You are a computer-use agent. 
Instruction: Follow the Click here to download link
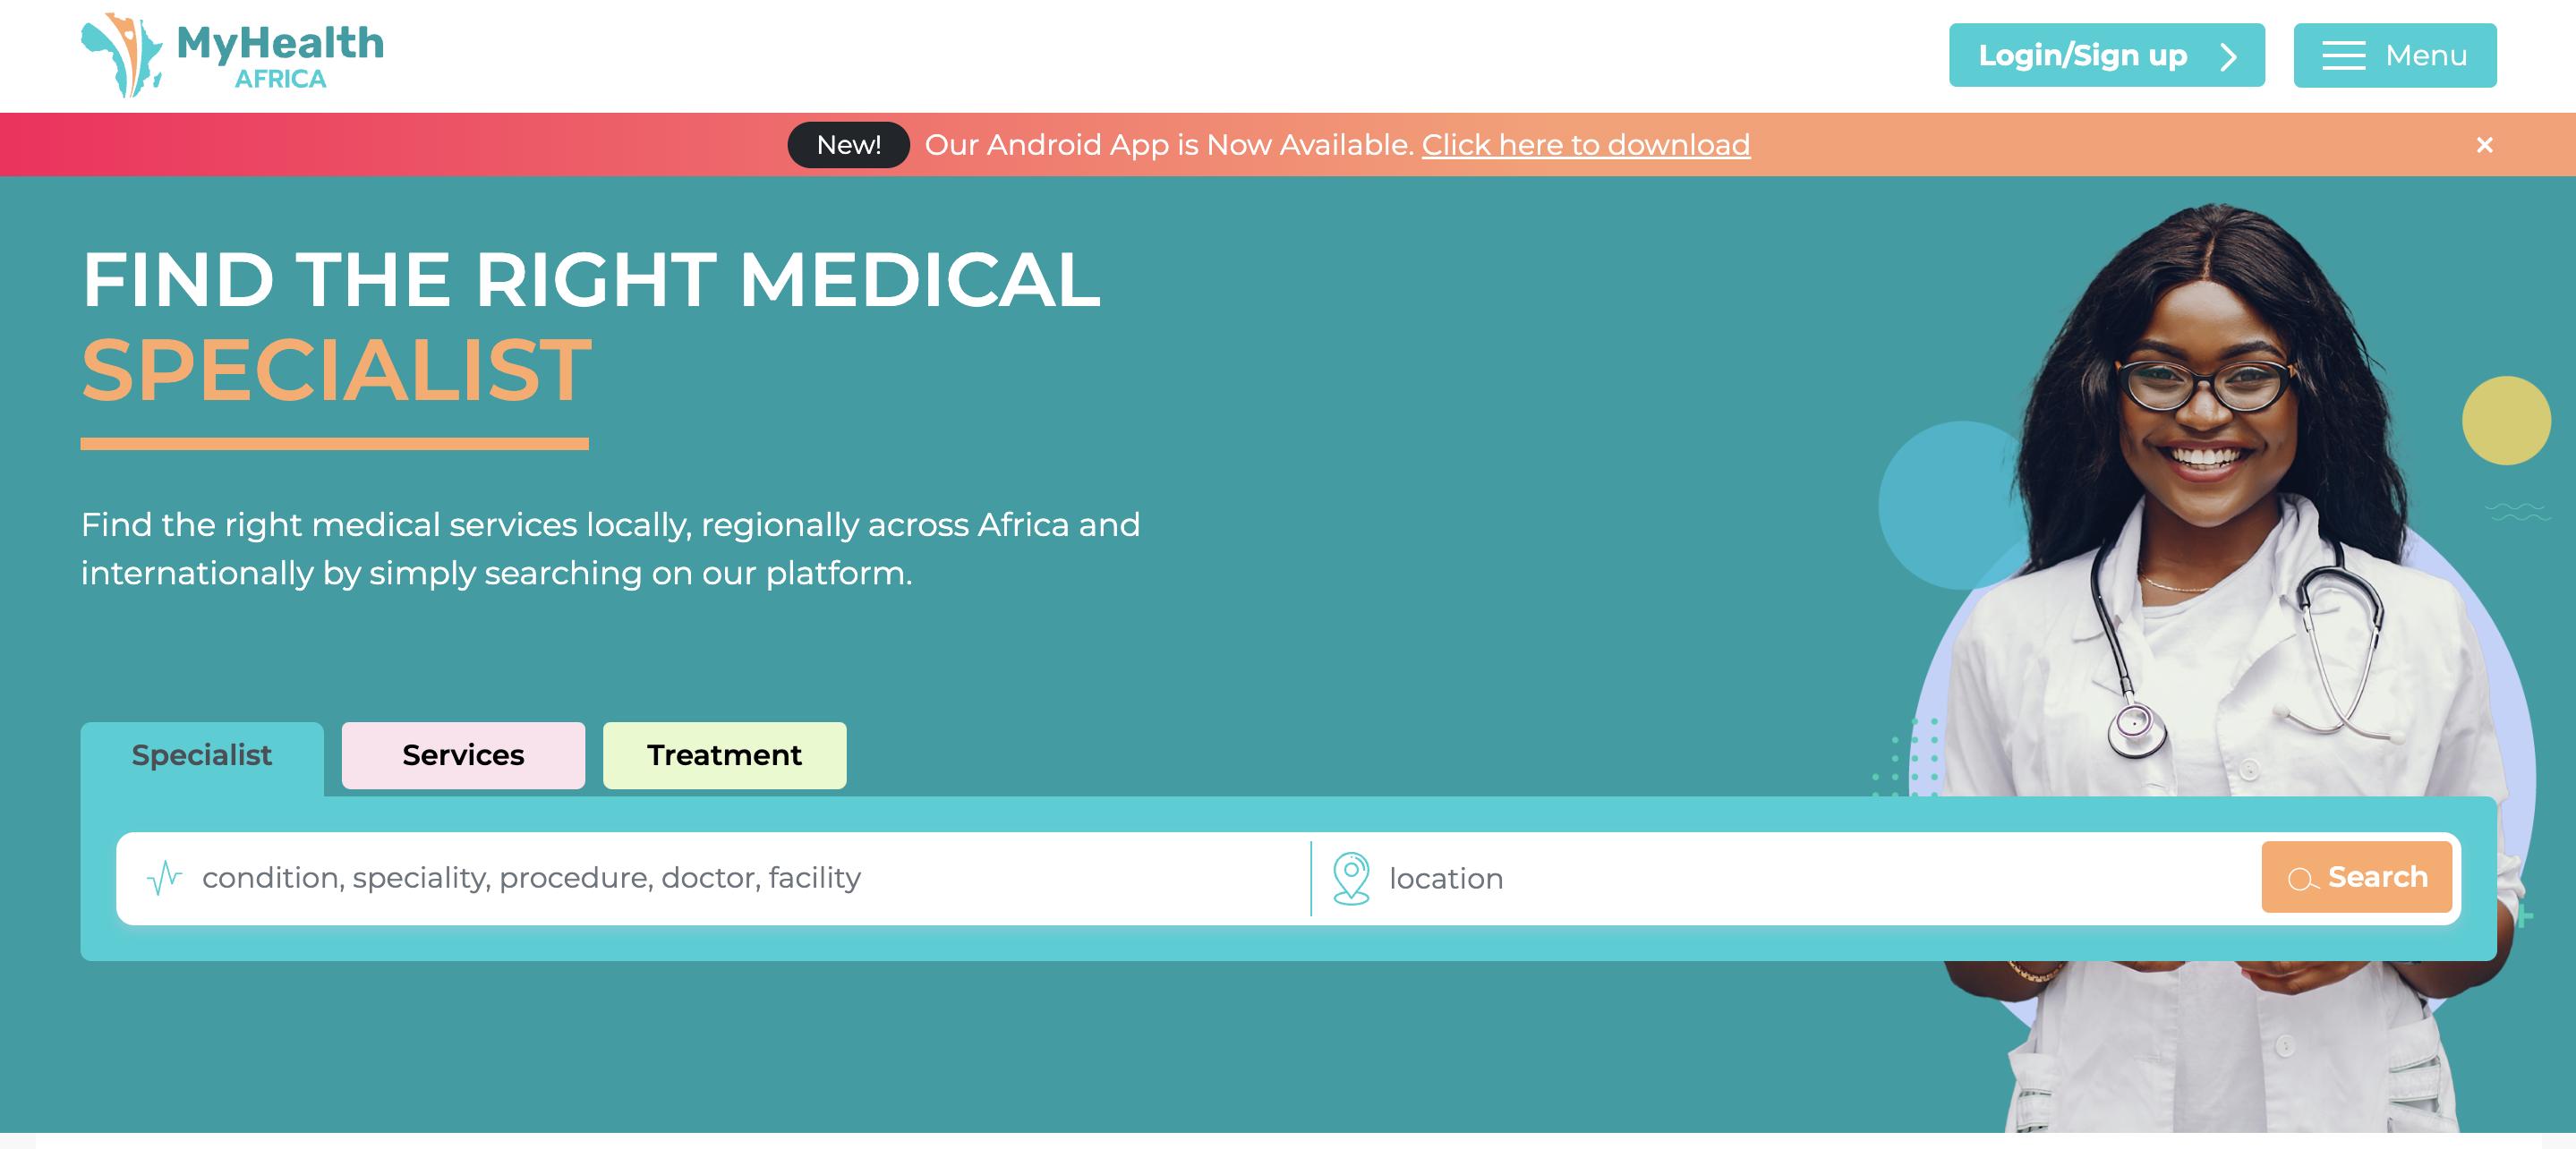click(1585, 145)
